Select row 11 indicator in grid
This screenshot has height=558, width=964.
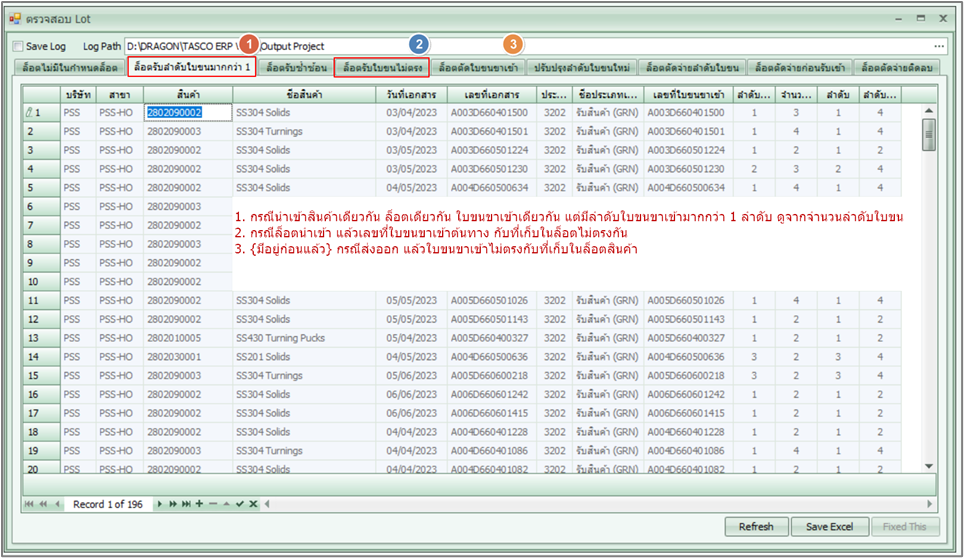coord(41,300)
